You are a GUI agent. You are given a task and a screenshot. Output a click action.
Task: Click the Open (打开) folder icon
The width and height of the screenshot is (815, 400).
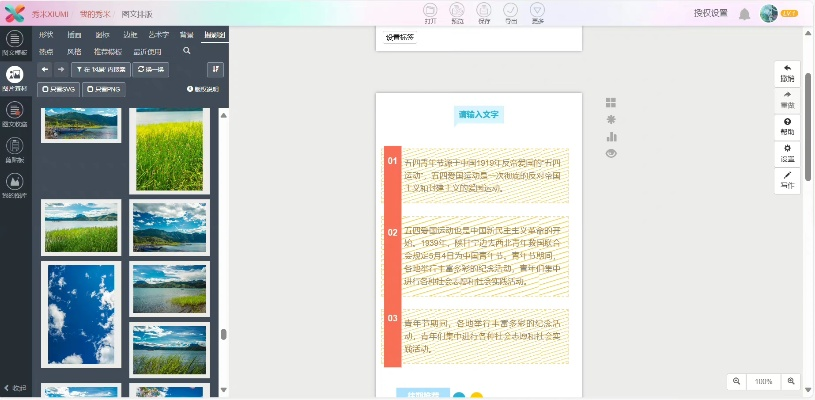[x=430, y=10]
